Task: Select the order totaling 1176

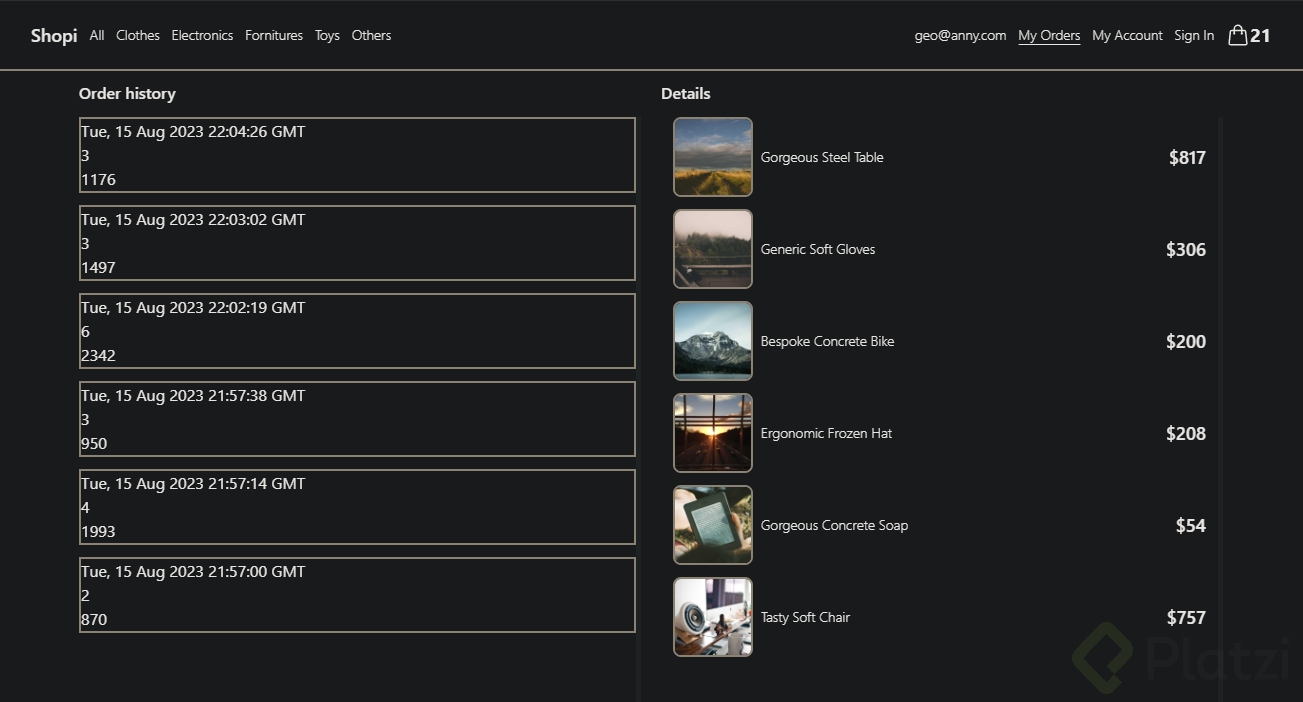Action: click(x=357, y=155)
